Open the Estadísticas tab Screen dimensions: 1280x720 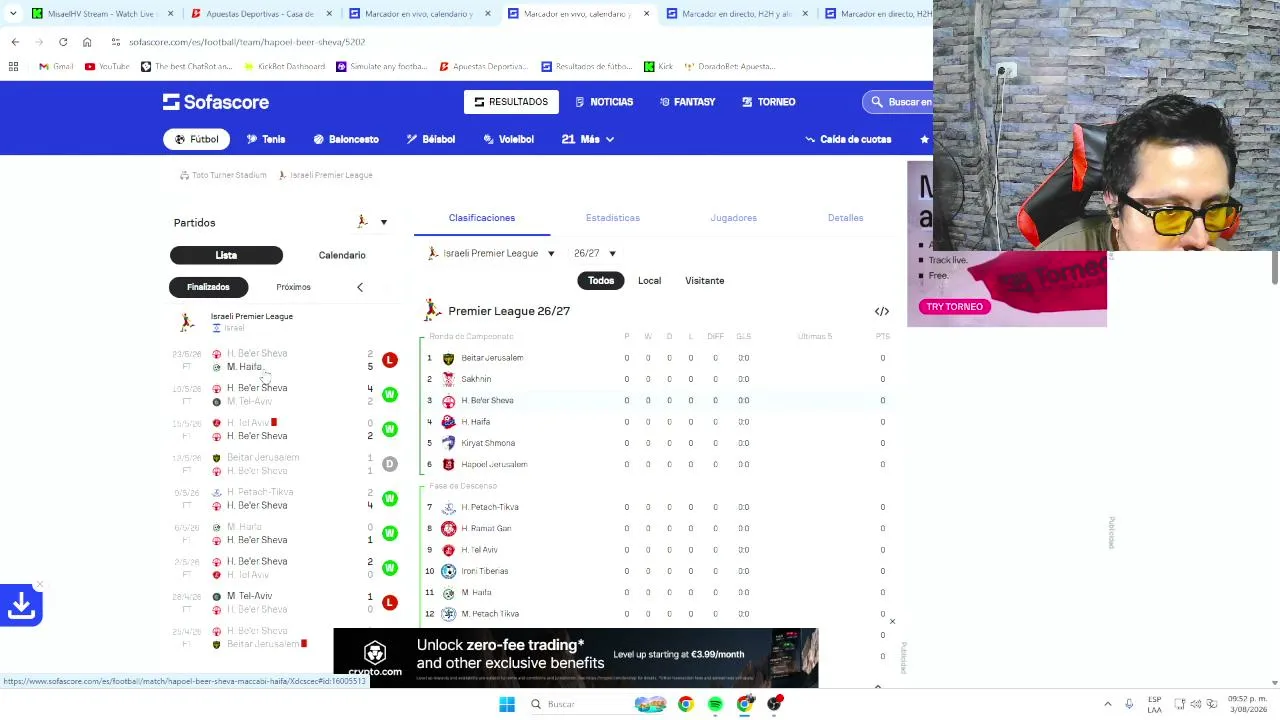[613, 218]
